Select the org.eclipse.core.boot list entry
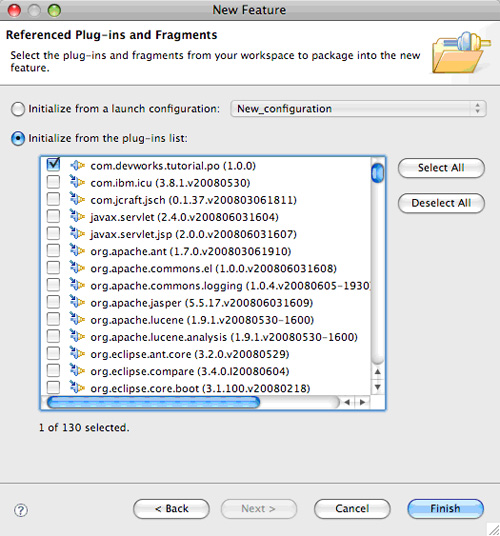Viewport: 500px width, 536px height. 200,388
